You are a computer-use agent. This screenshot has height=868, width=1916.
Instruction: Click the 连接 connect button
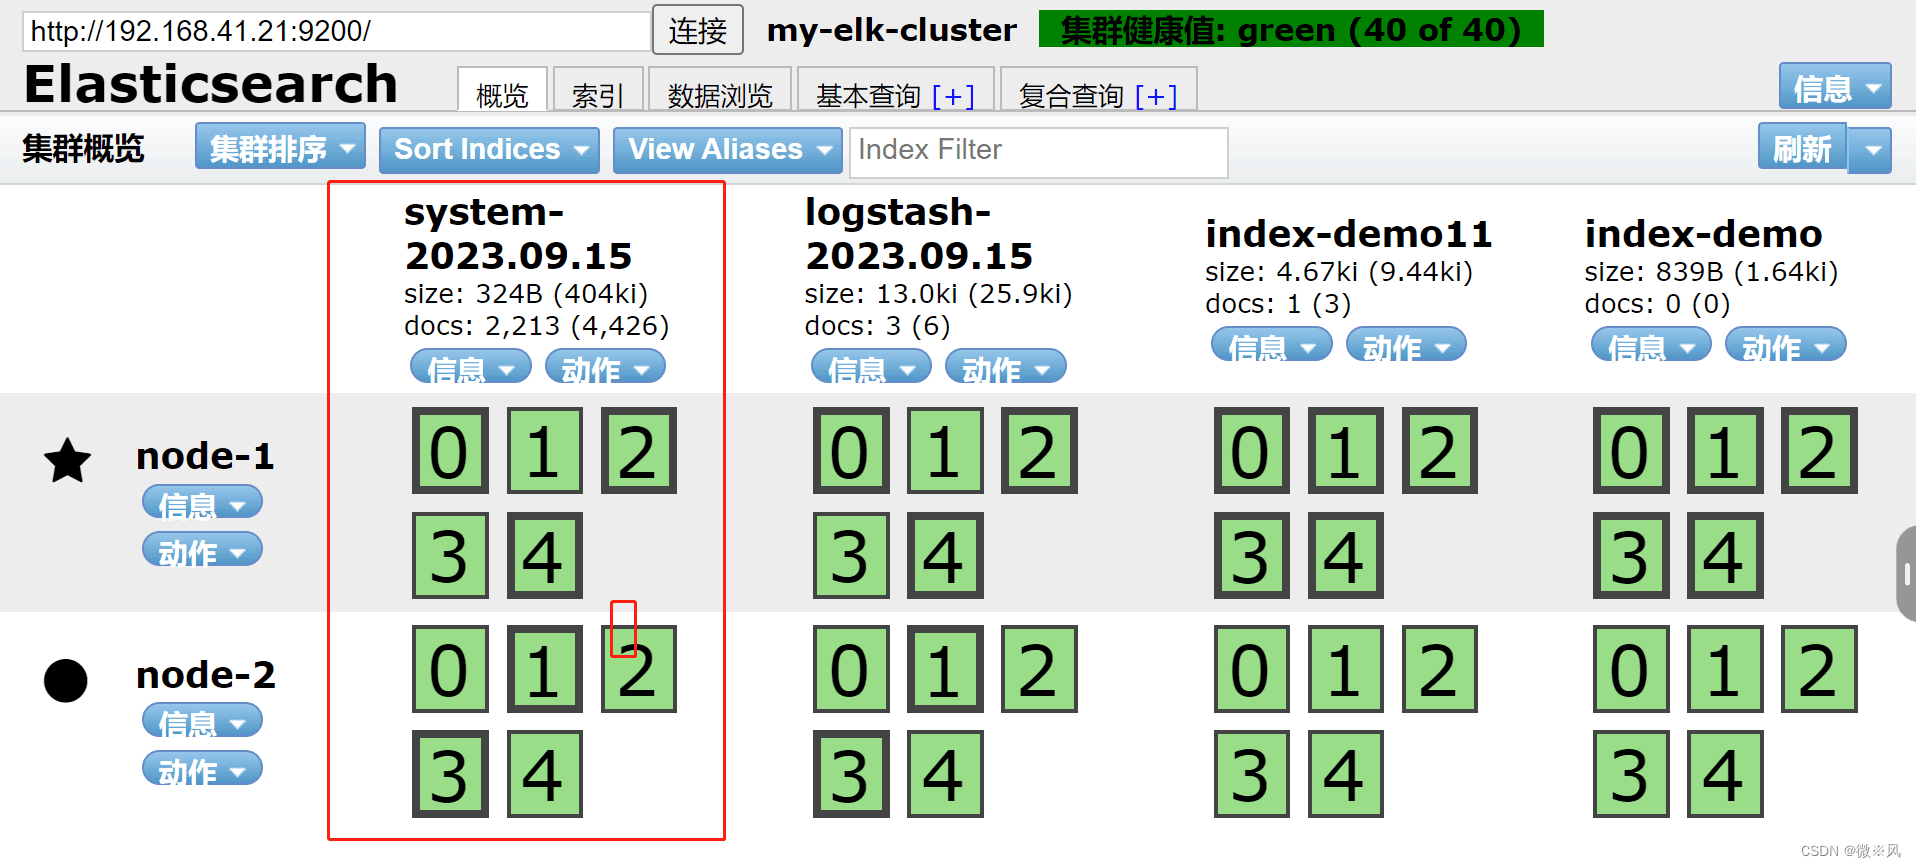tap(698, 30)
